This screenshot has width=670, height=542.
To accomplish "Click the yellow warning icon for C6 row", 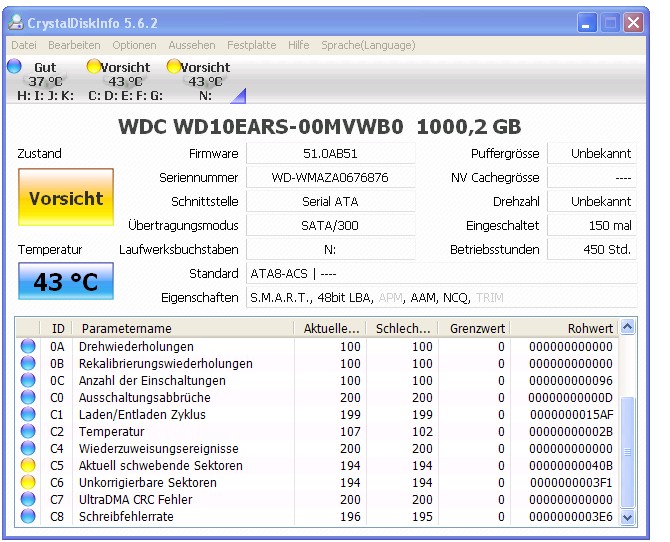I will click(28, 482).
